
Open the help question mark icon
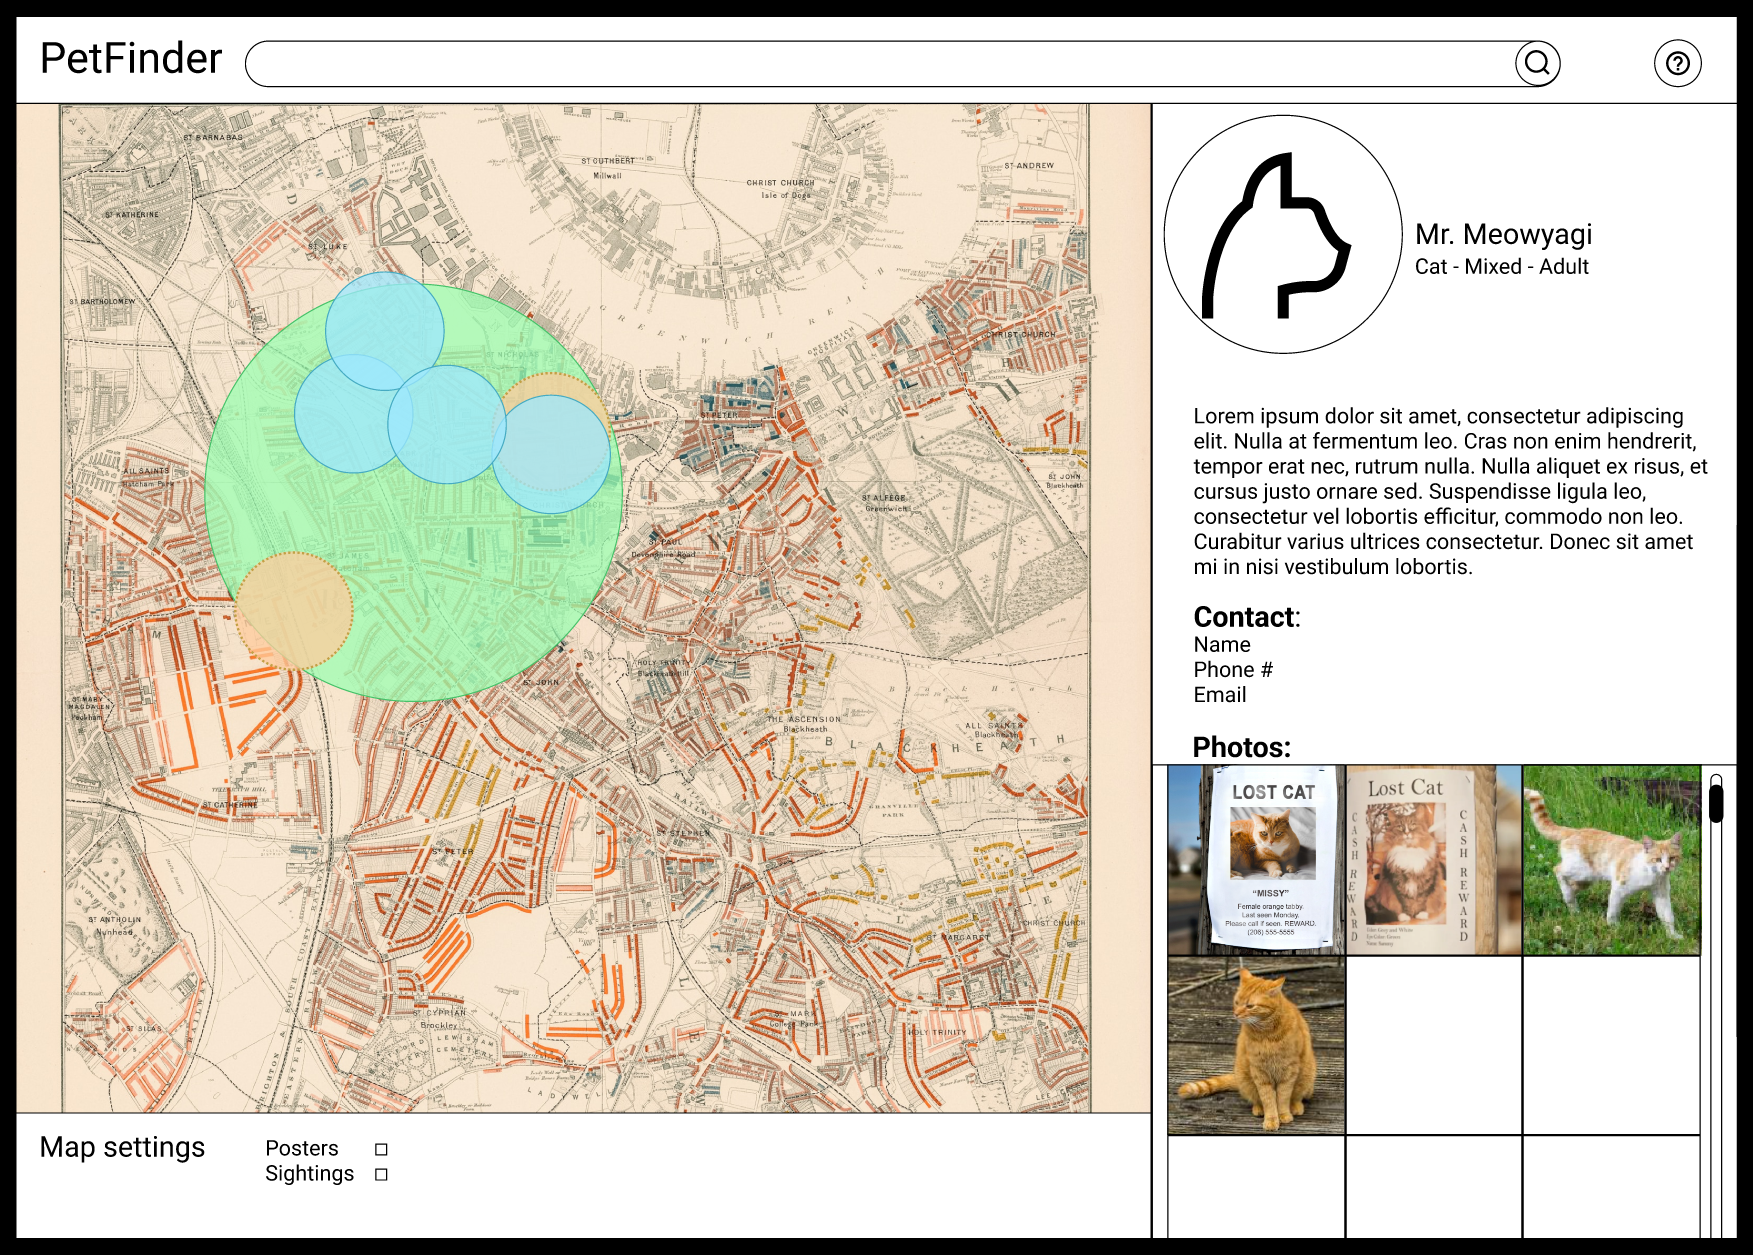pyautogui.click(x=1678, y=63)
